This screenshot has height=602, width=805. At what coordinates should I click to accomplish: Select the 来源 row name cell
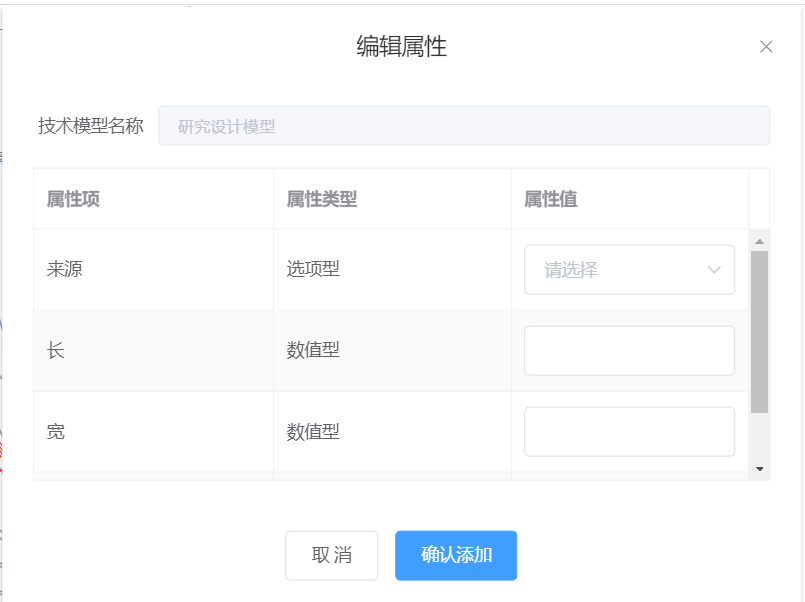point(65,270)
